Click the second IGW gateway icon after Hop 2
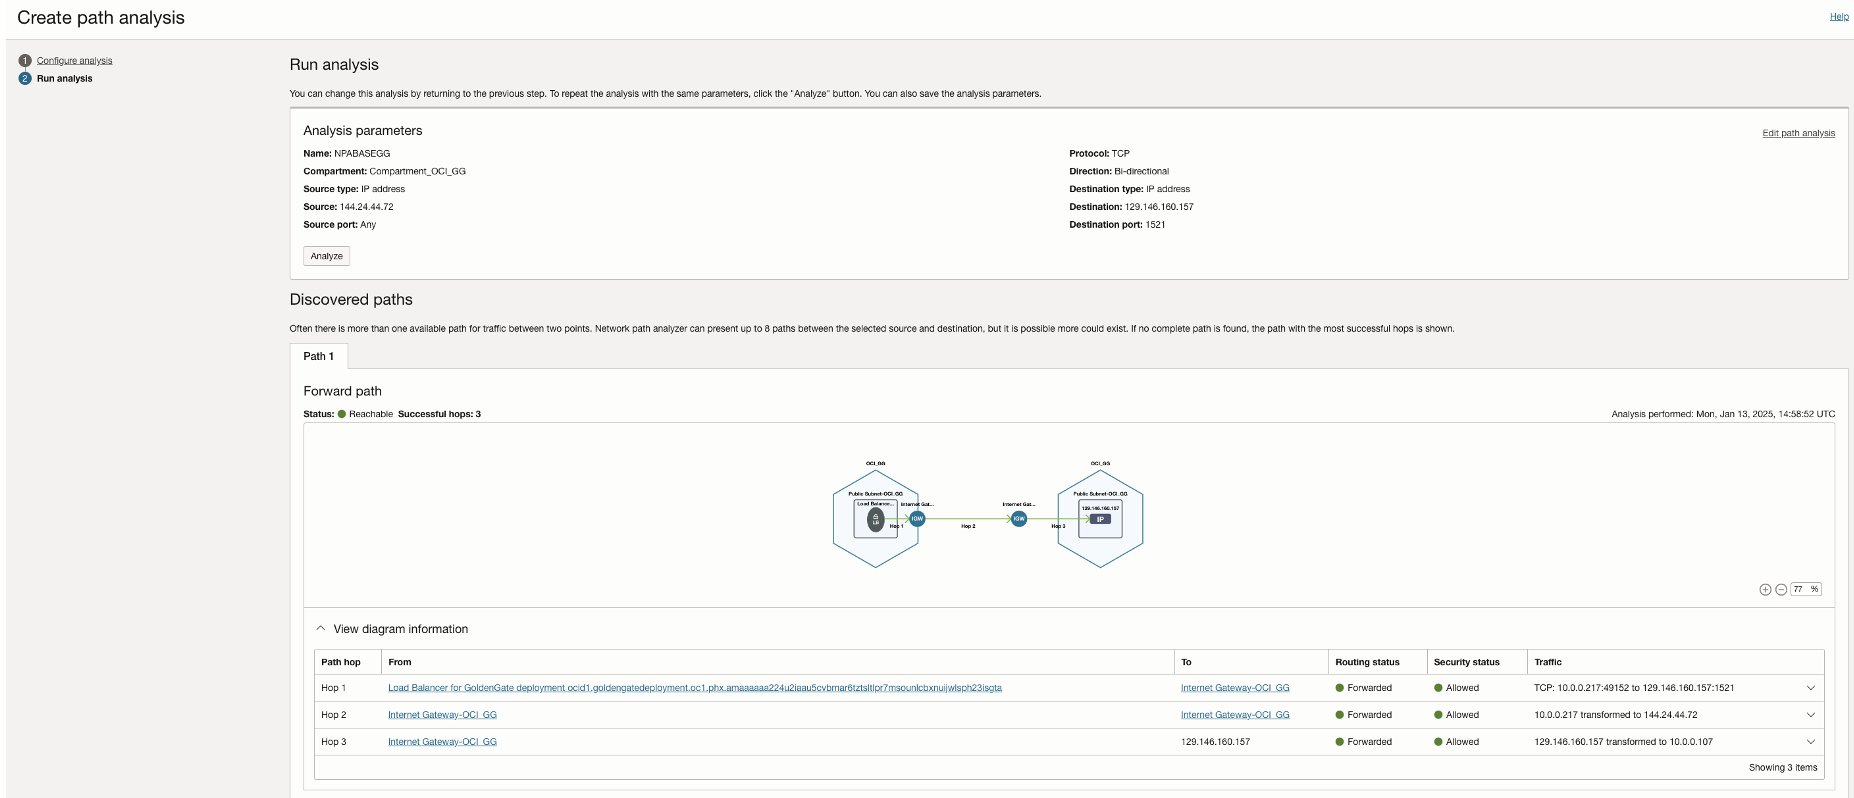The height and width of the screenshot is (798, 1854). [1018, 519]
